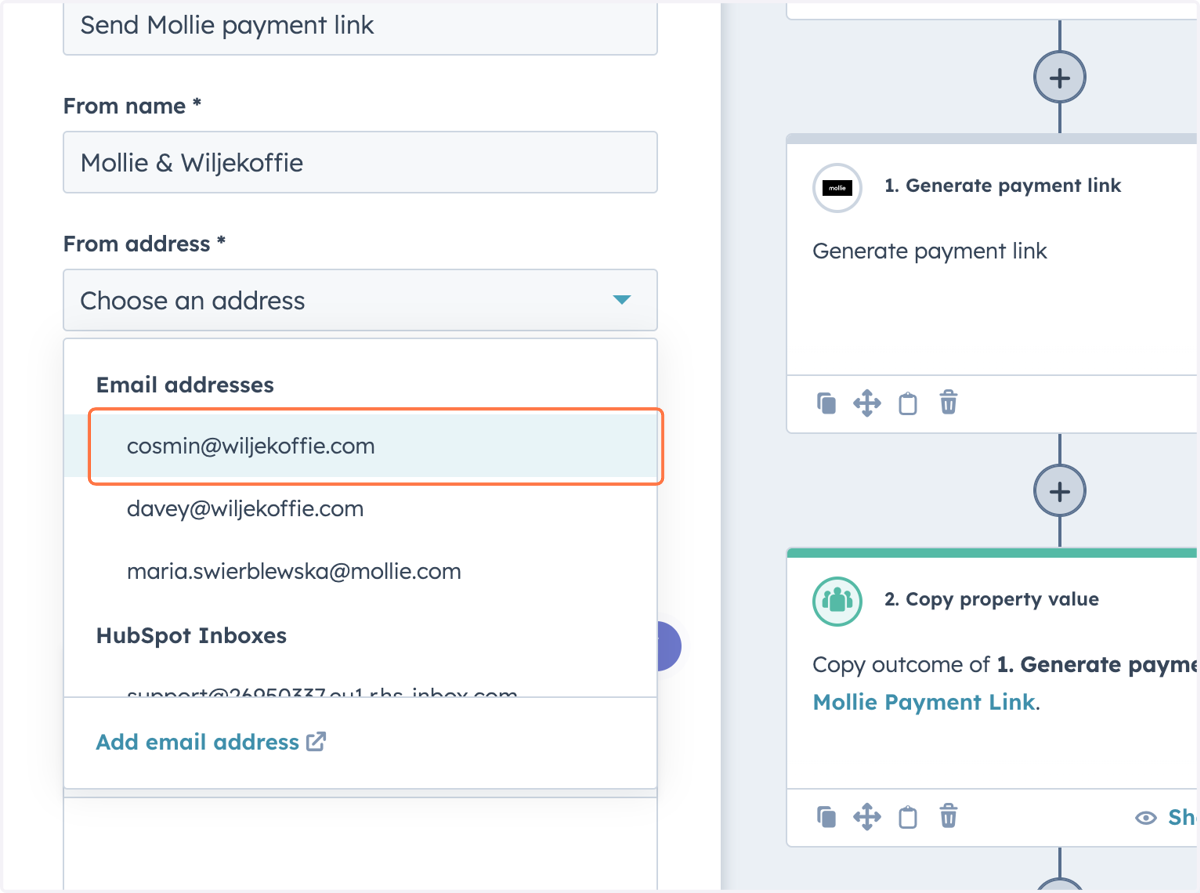Move the Copy property value action

[867, 817]
